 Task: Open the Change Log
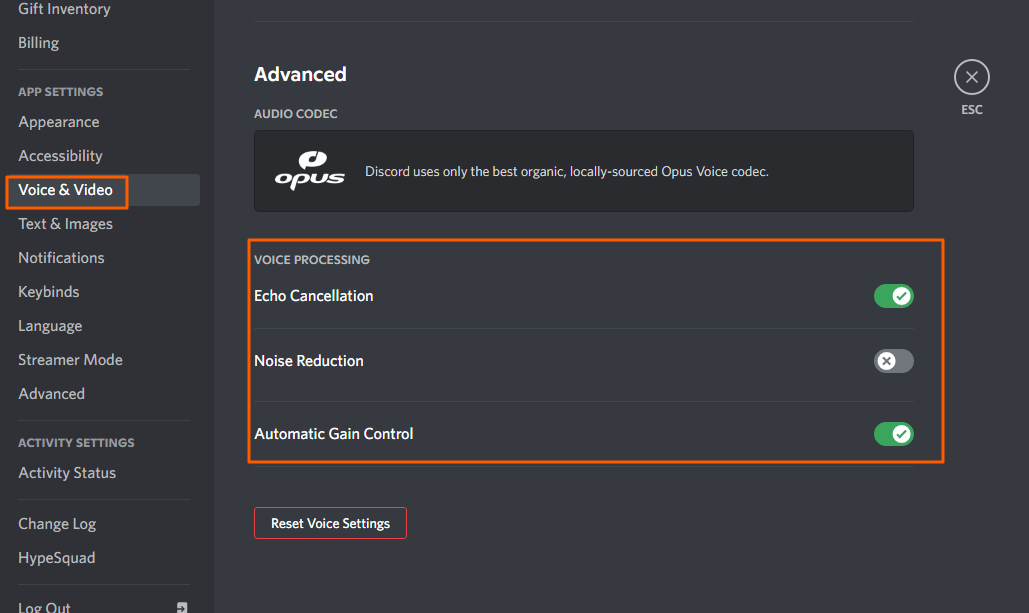tap(57, 523)
